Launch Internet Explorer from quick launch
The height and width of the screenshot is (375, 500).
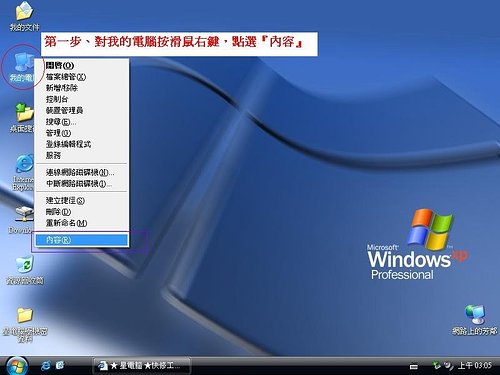(x=46, y=366)
